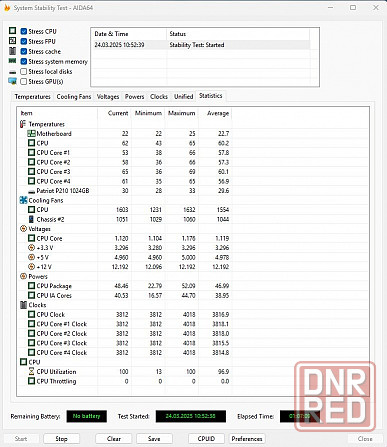
Task: Click the FPU icon beside Stress FPU
Action: [x=12, y=41]
